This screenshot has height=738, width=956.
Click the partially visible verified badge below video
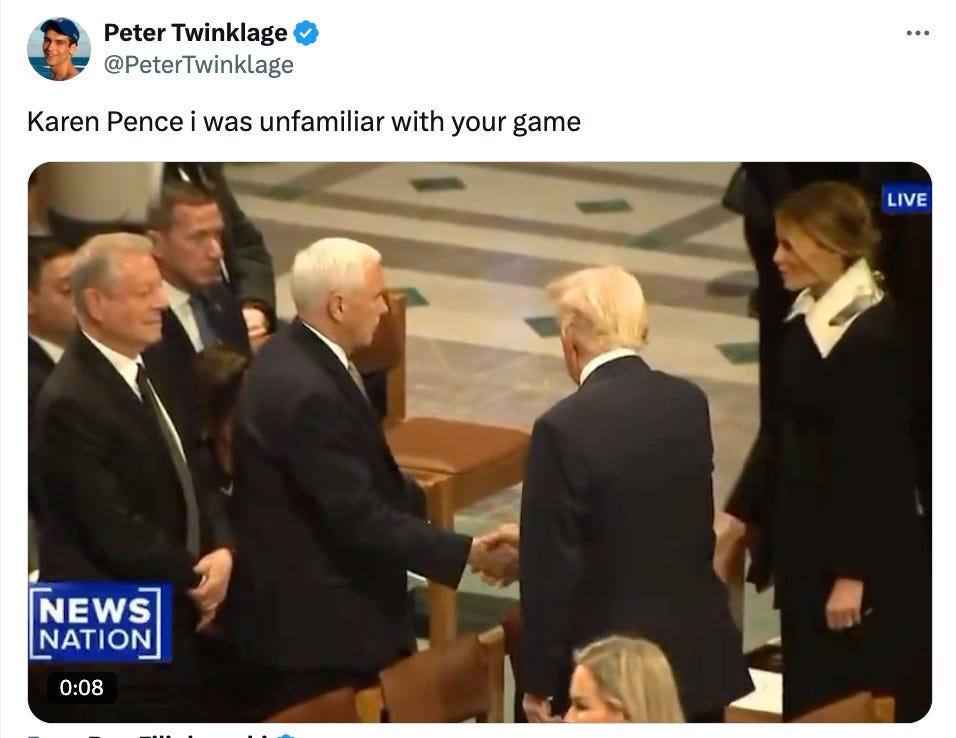point(286,735)
